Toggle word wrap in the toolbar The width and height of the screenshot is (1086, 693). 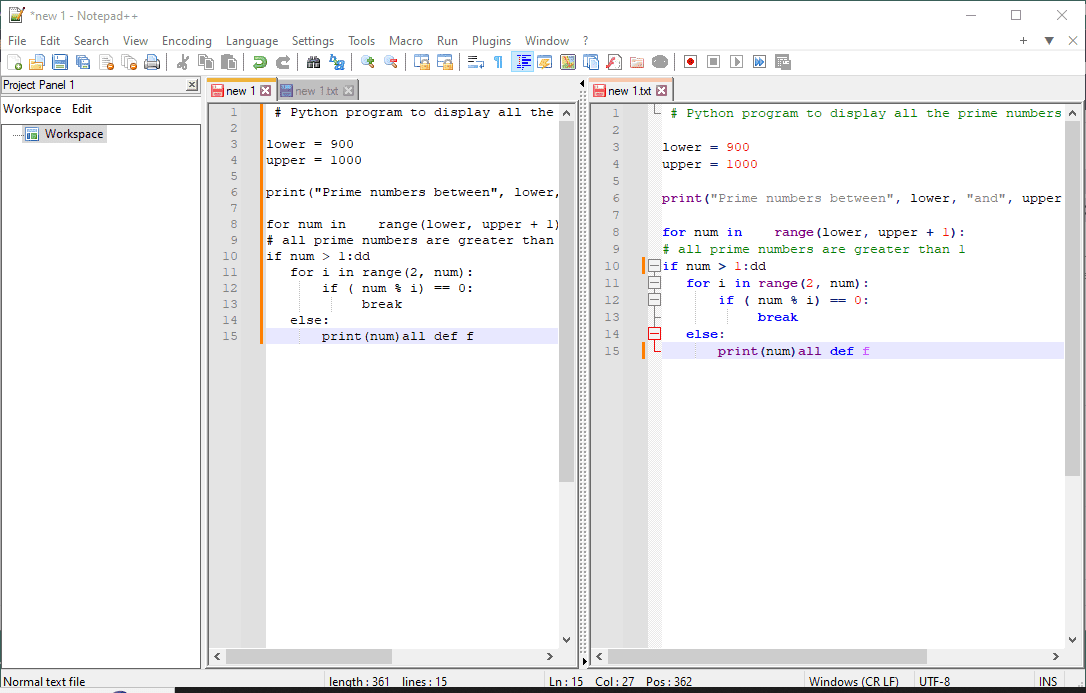pyautogui.click(x=476, y=62)
